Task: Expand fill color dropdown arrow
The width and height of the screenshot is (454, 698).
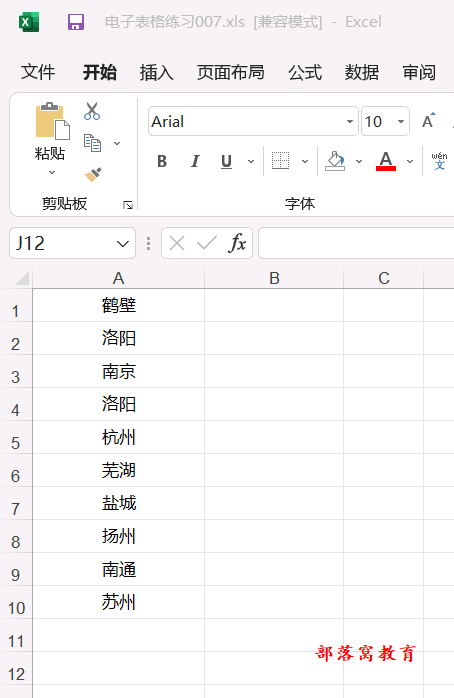Action: (359, 161)
